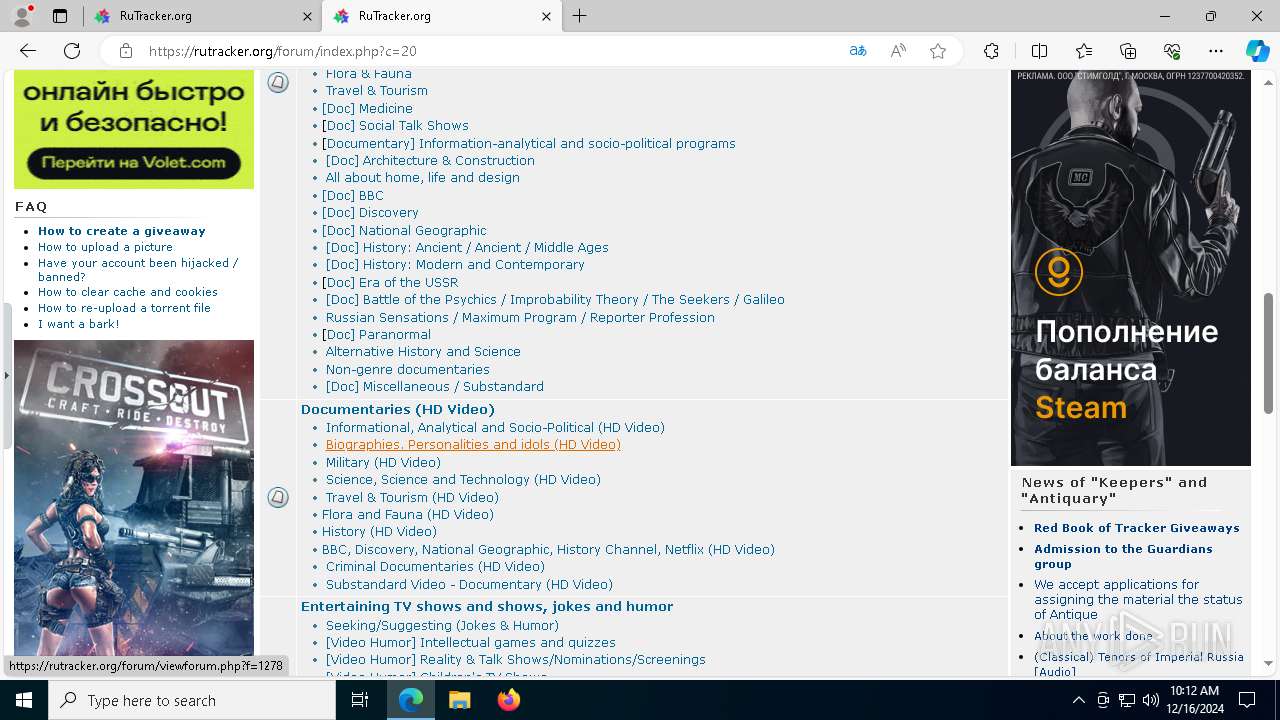Viewport: 1280px width, 720px height.
Task: Open a new tab with plus
Action: pos(580,16)
